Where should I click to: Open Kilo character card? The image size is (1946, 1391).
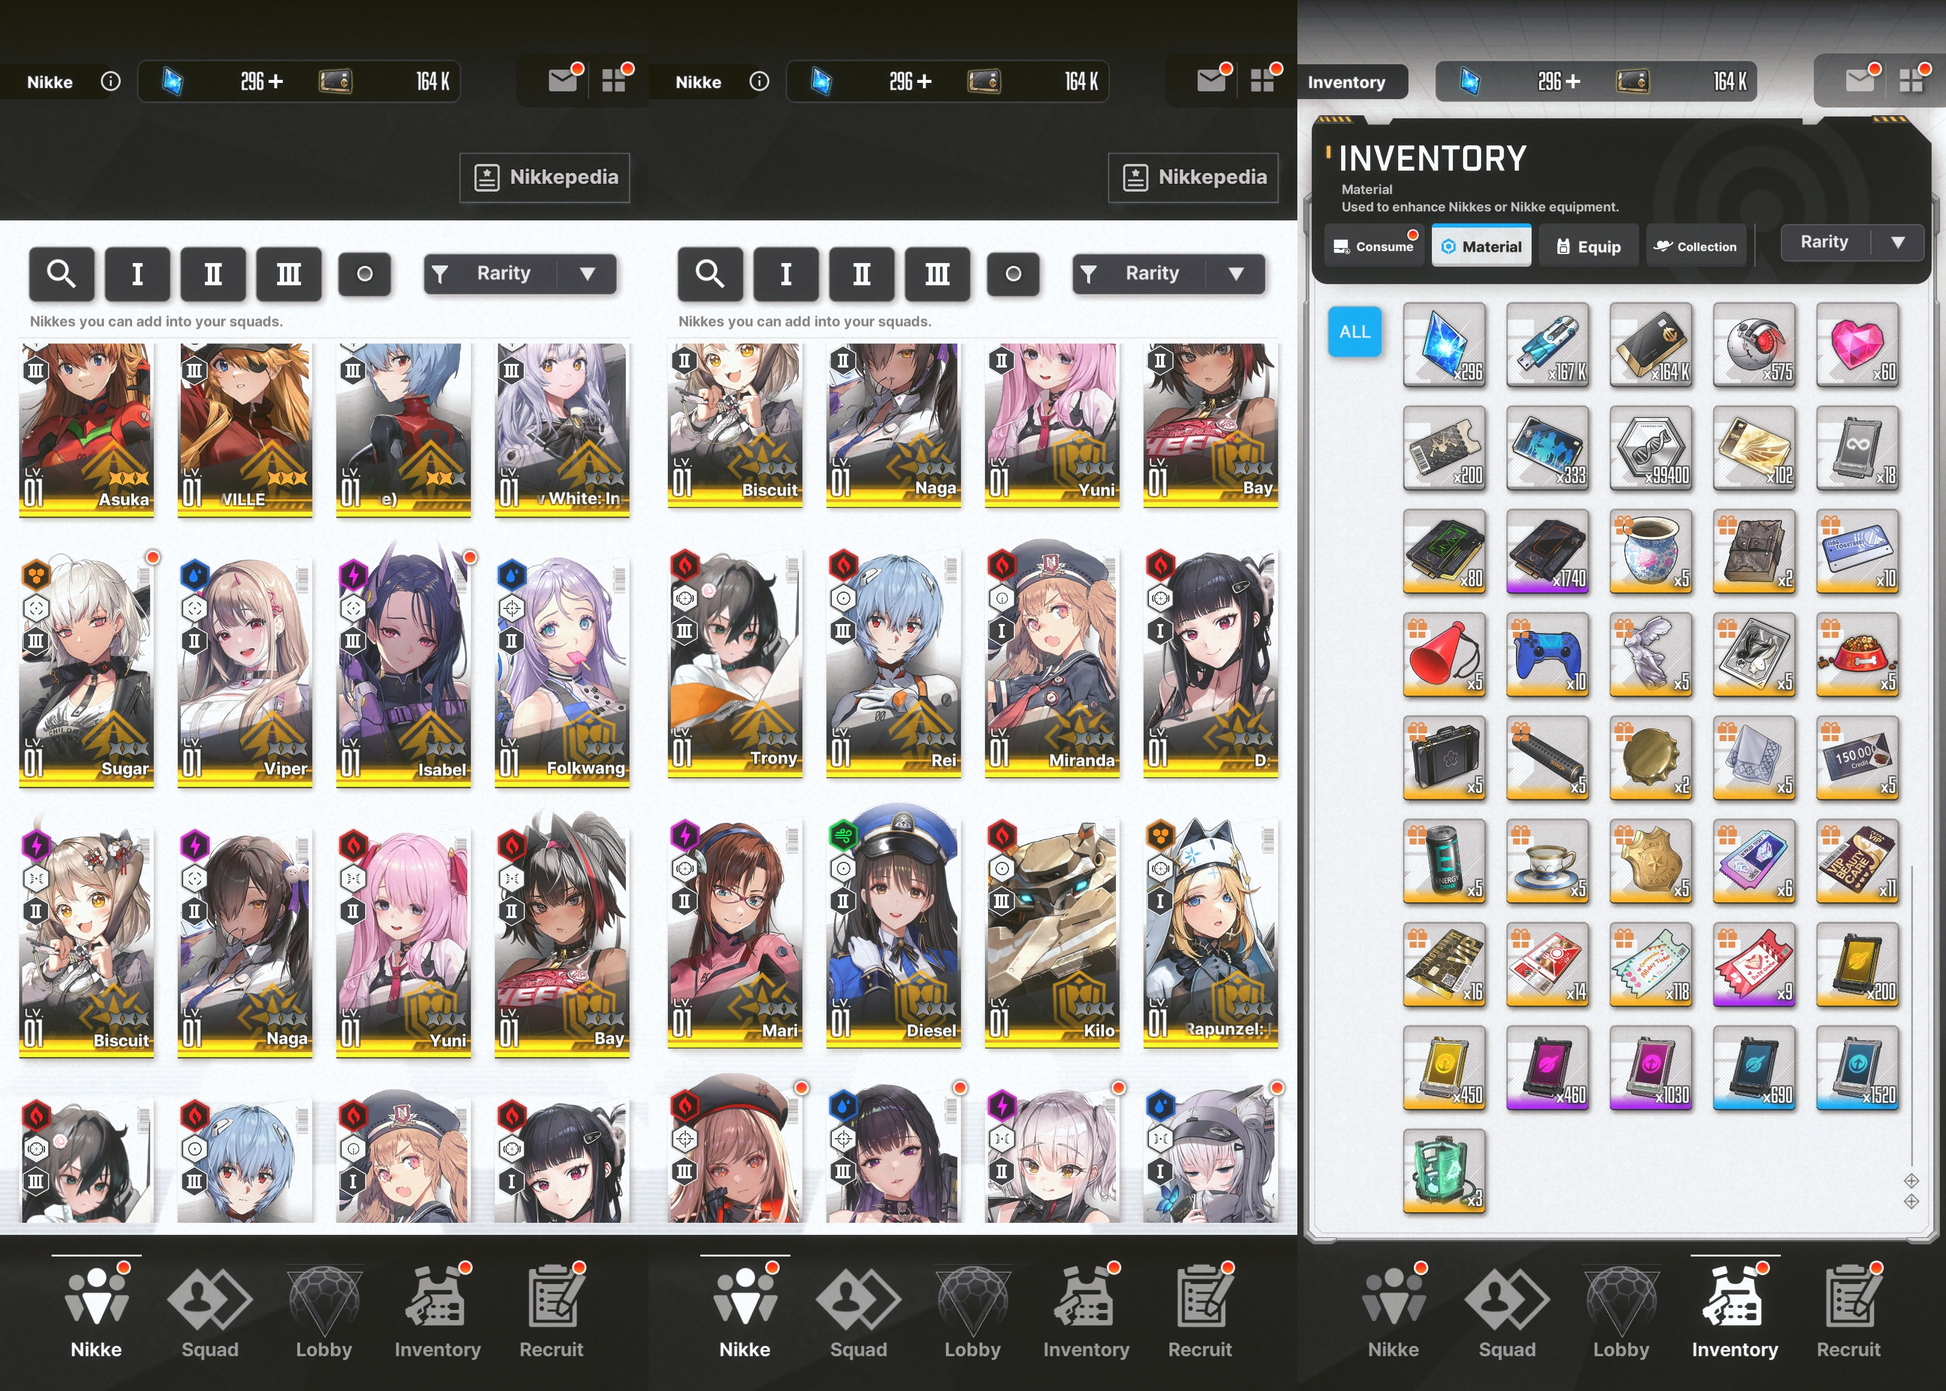point(1052,935)
